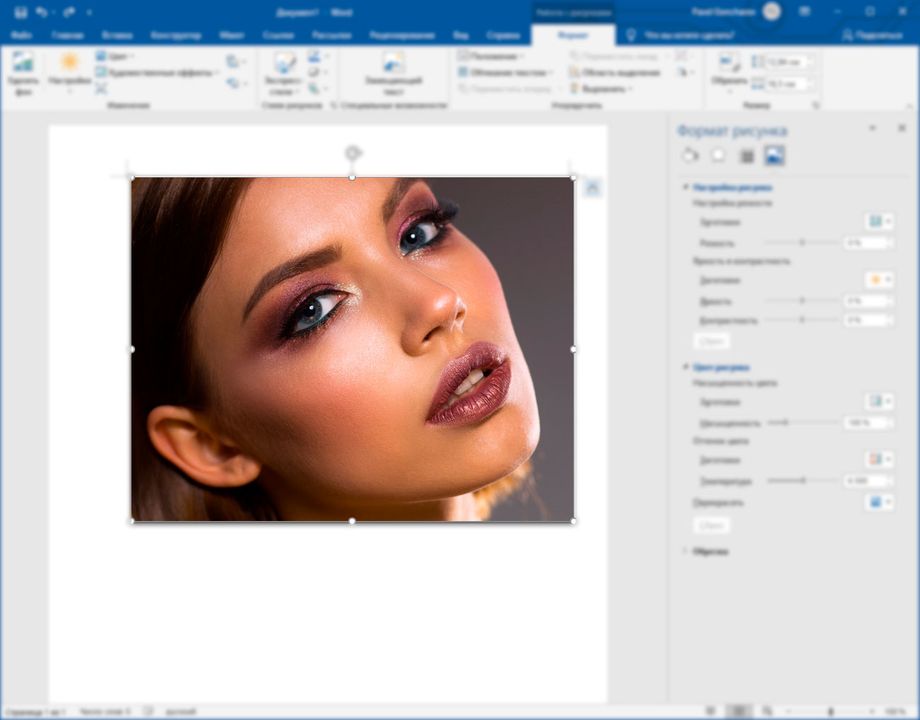This screenshot has height=720, width=920.
Task: Click the Fill & Line icon in pane
Action: click(x=692, y=156)
